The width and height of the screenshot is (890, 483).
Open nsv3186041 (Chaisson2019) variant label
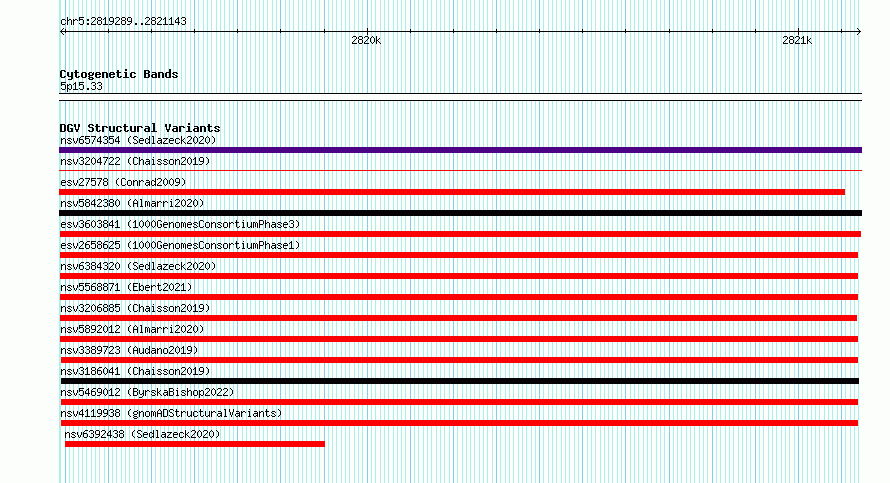[x=135, y=371]
